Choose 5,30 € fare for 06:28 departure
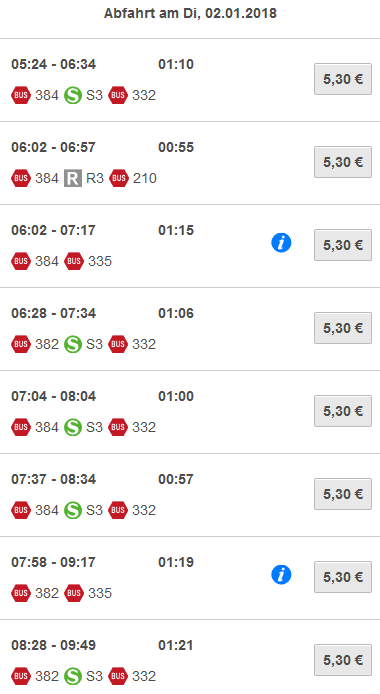This screenshot has width=380, height=694. [343, 328]
